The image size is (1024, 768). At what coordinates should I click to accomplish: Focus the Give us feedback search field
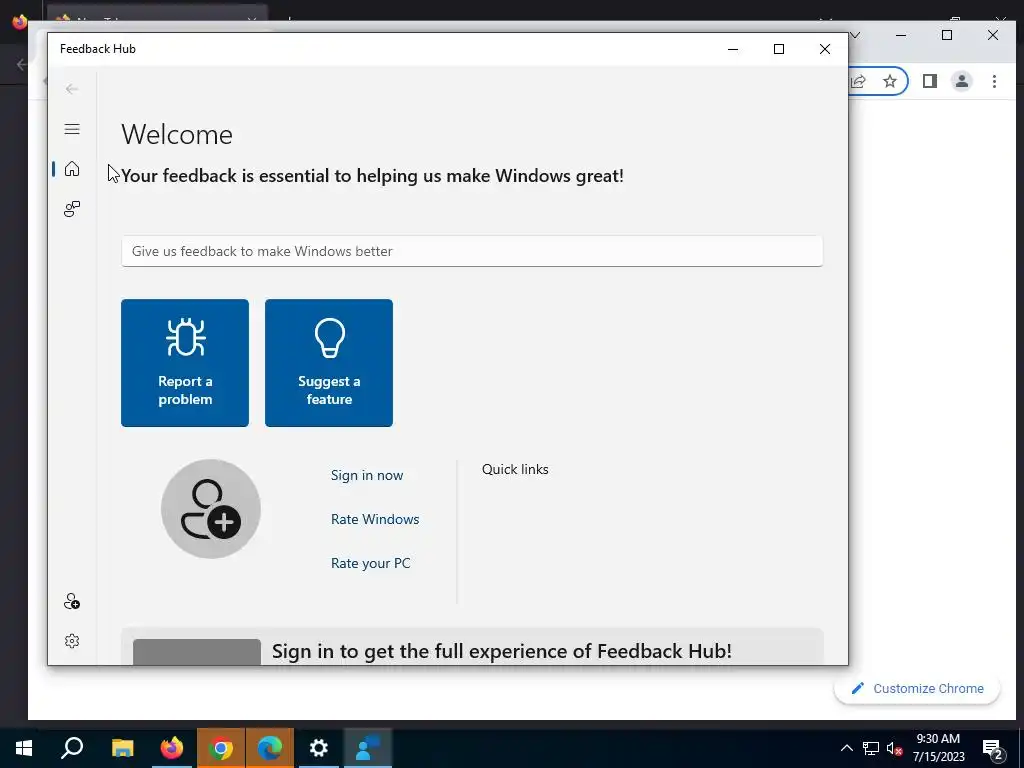tap(472, 251)
